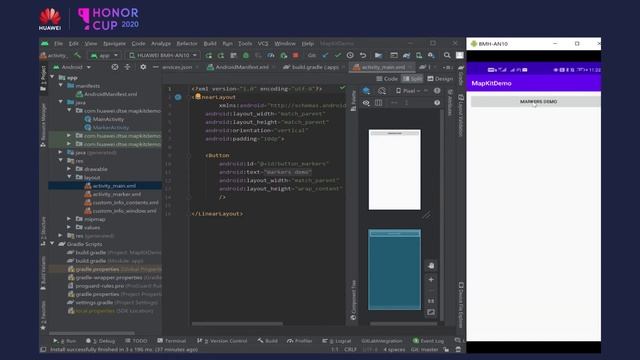Open the Build Variants side panel
Image resolution: width=640 pixels, height=360 pixels.
pyautogui.click(x=43, y=273)
